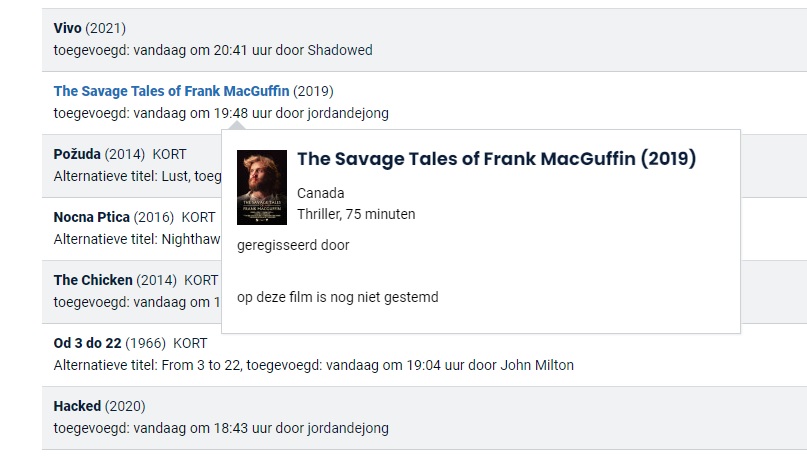Viewport: 807px width, 457px height.
Task: Click the KORT label beside Nocna Ptica
Action: coord(198,217)
